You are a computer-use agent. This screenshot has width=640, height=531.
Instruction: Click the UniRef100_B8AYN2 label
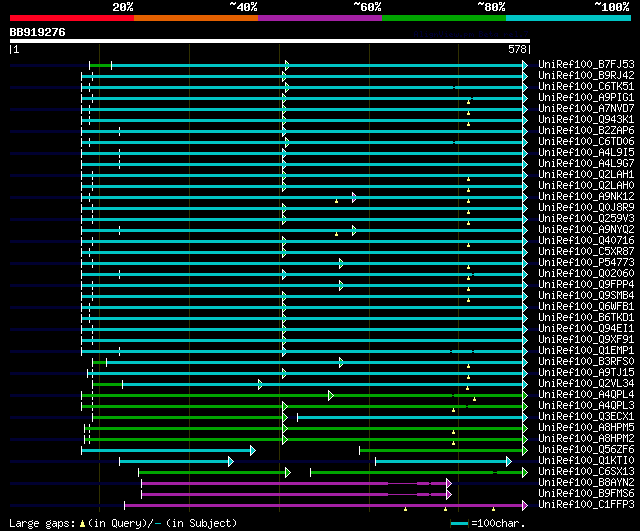[x=586, y=483]
